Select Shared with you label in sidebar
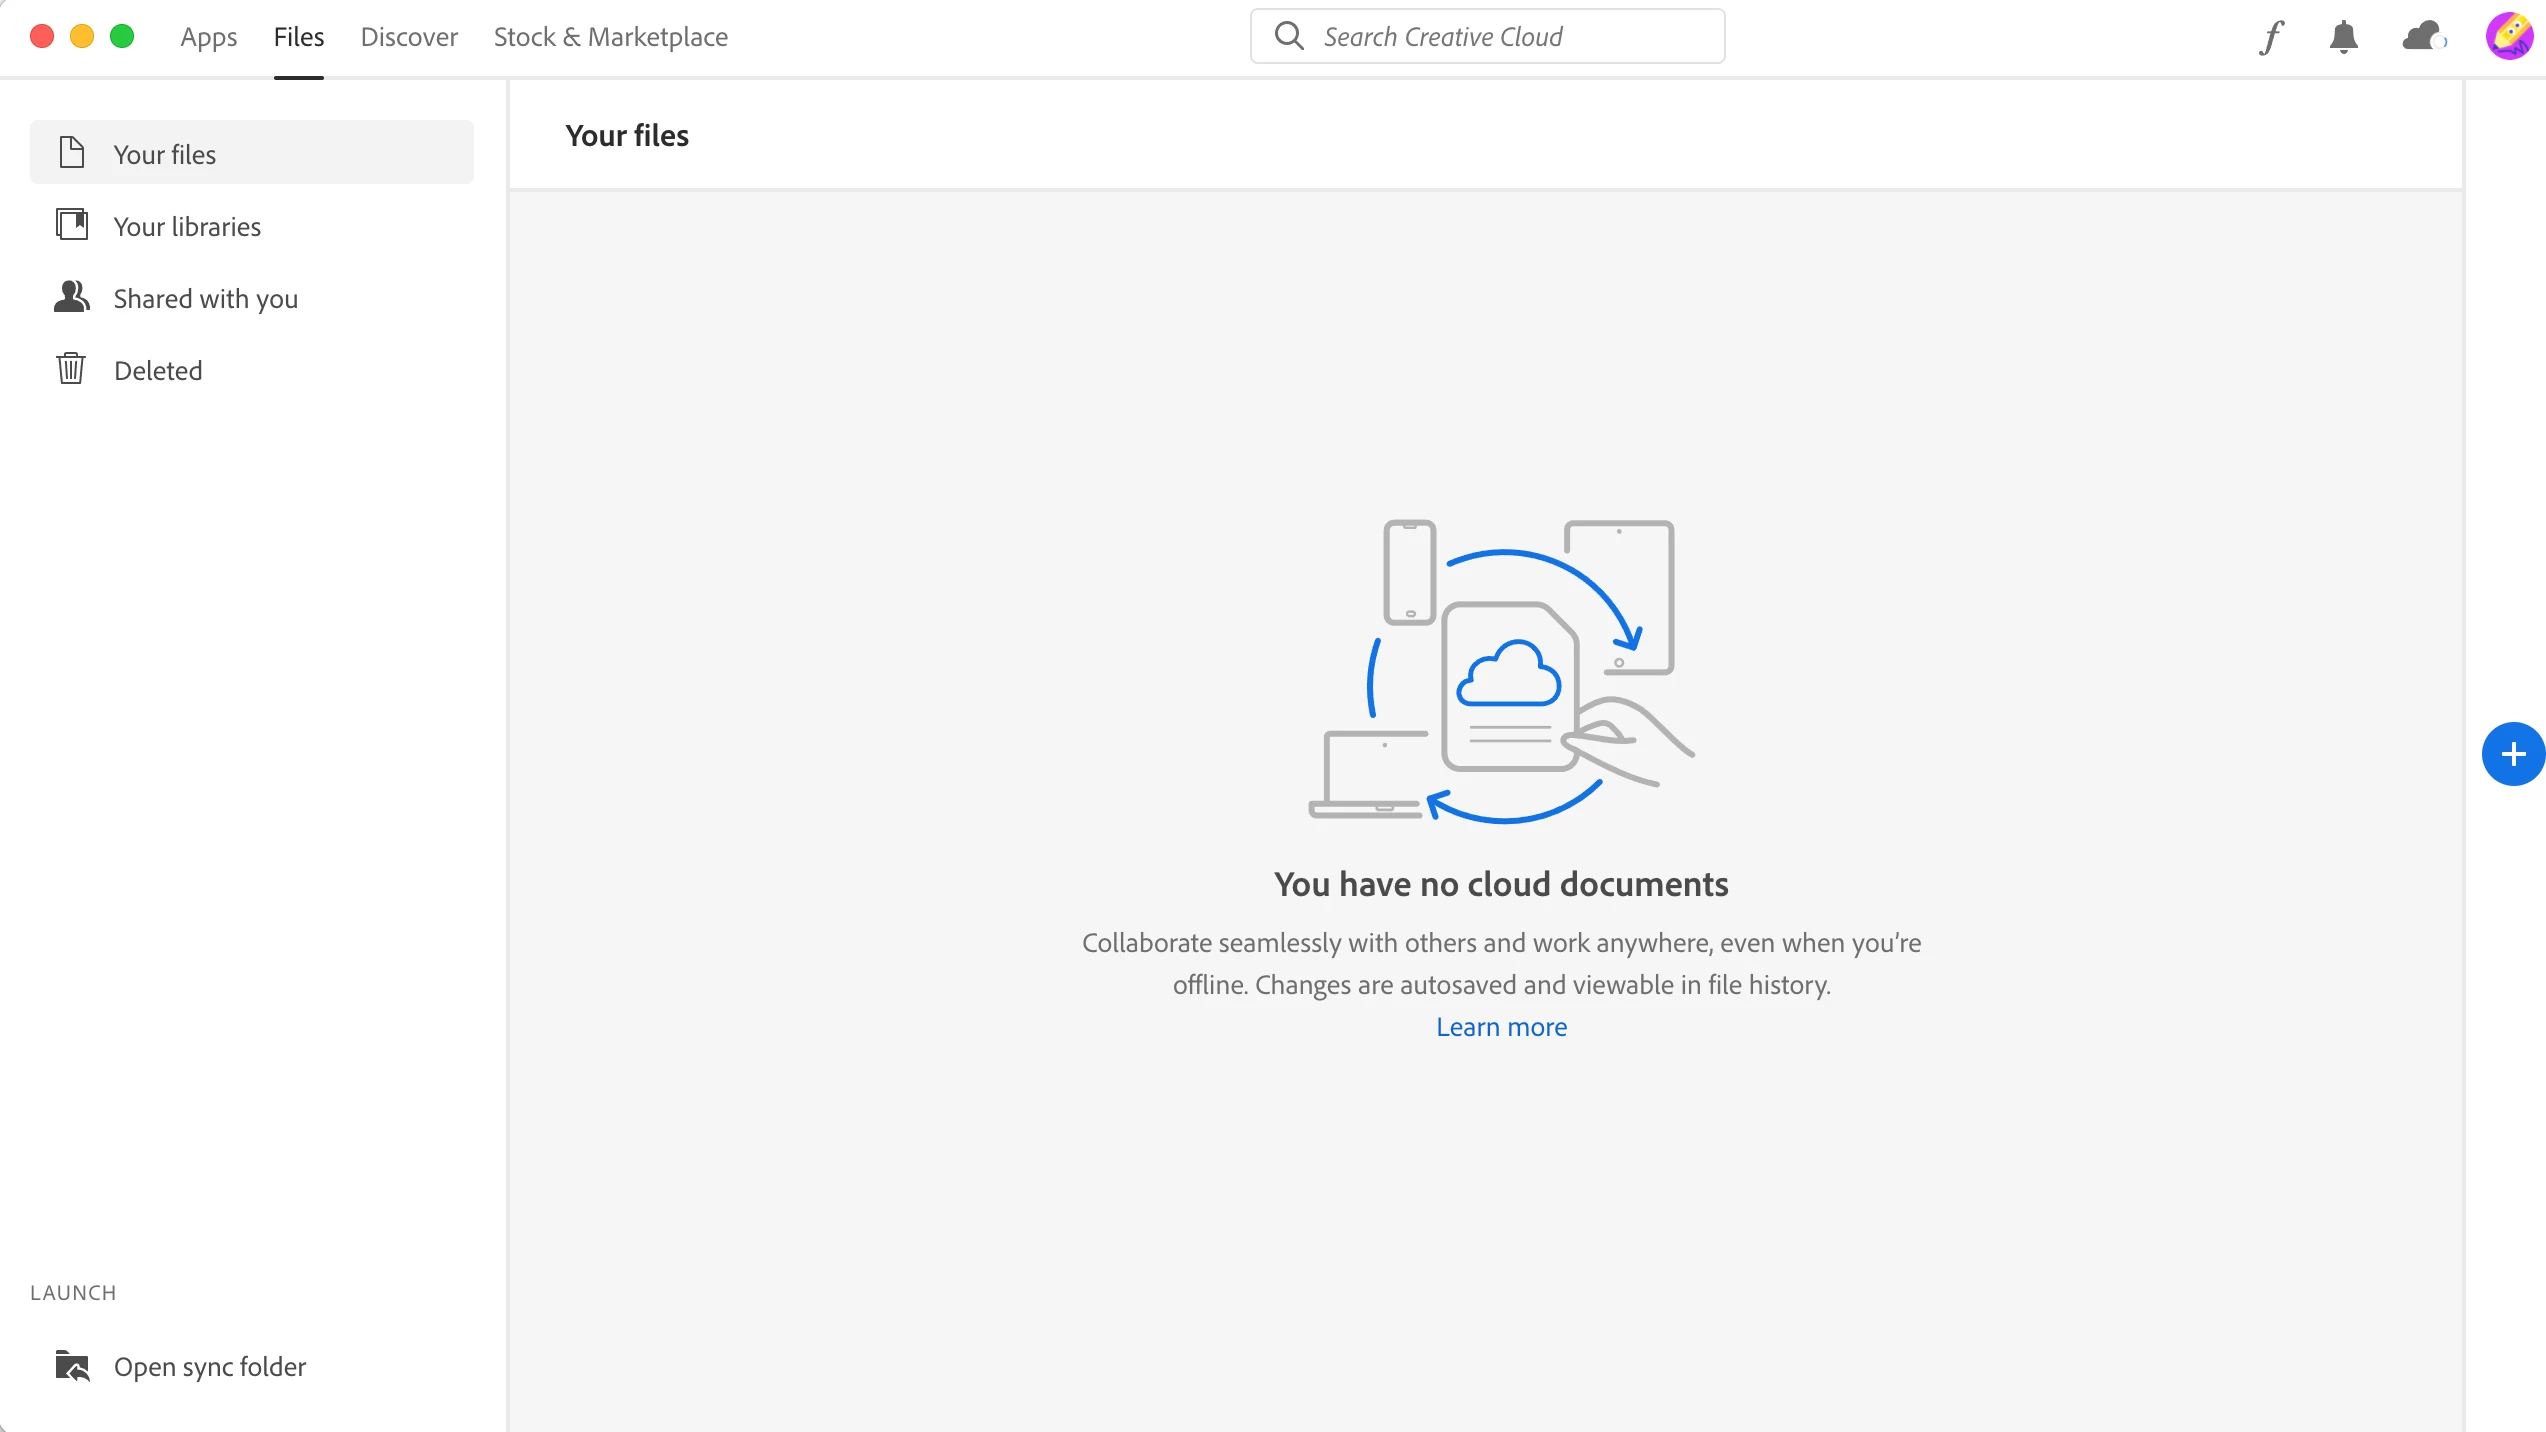 [206, 298]
